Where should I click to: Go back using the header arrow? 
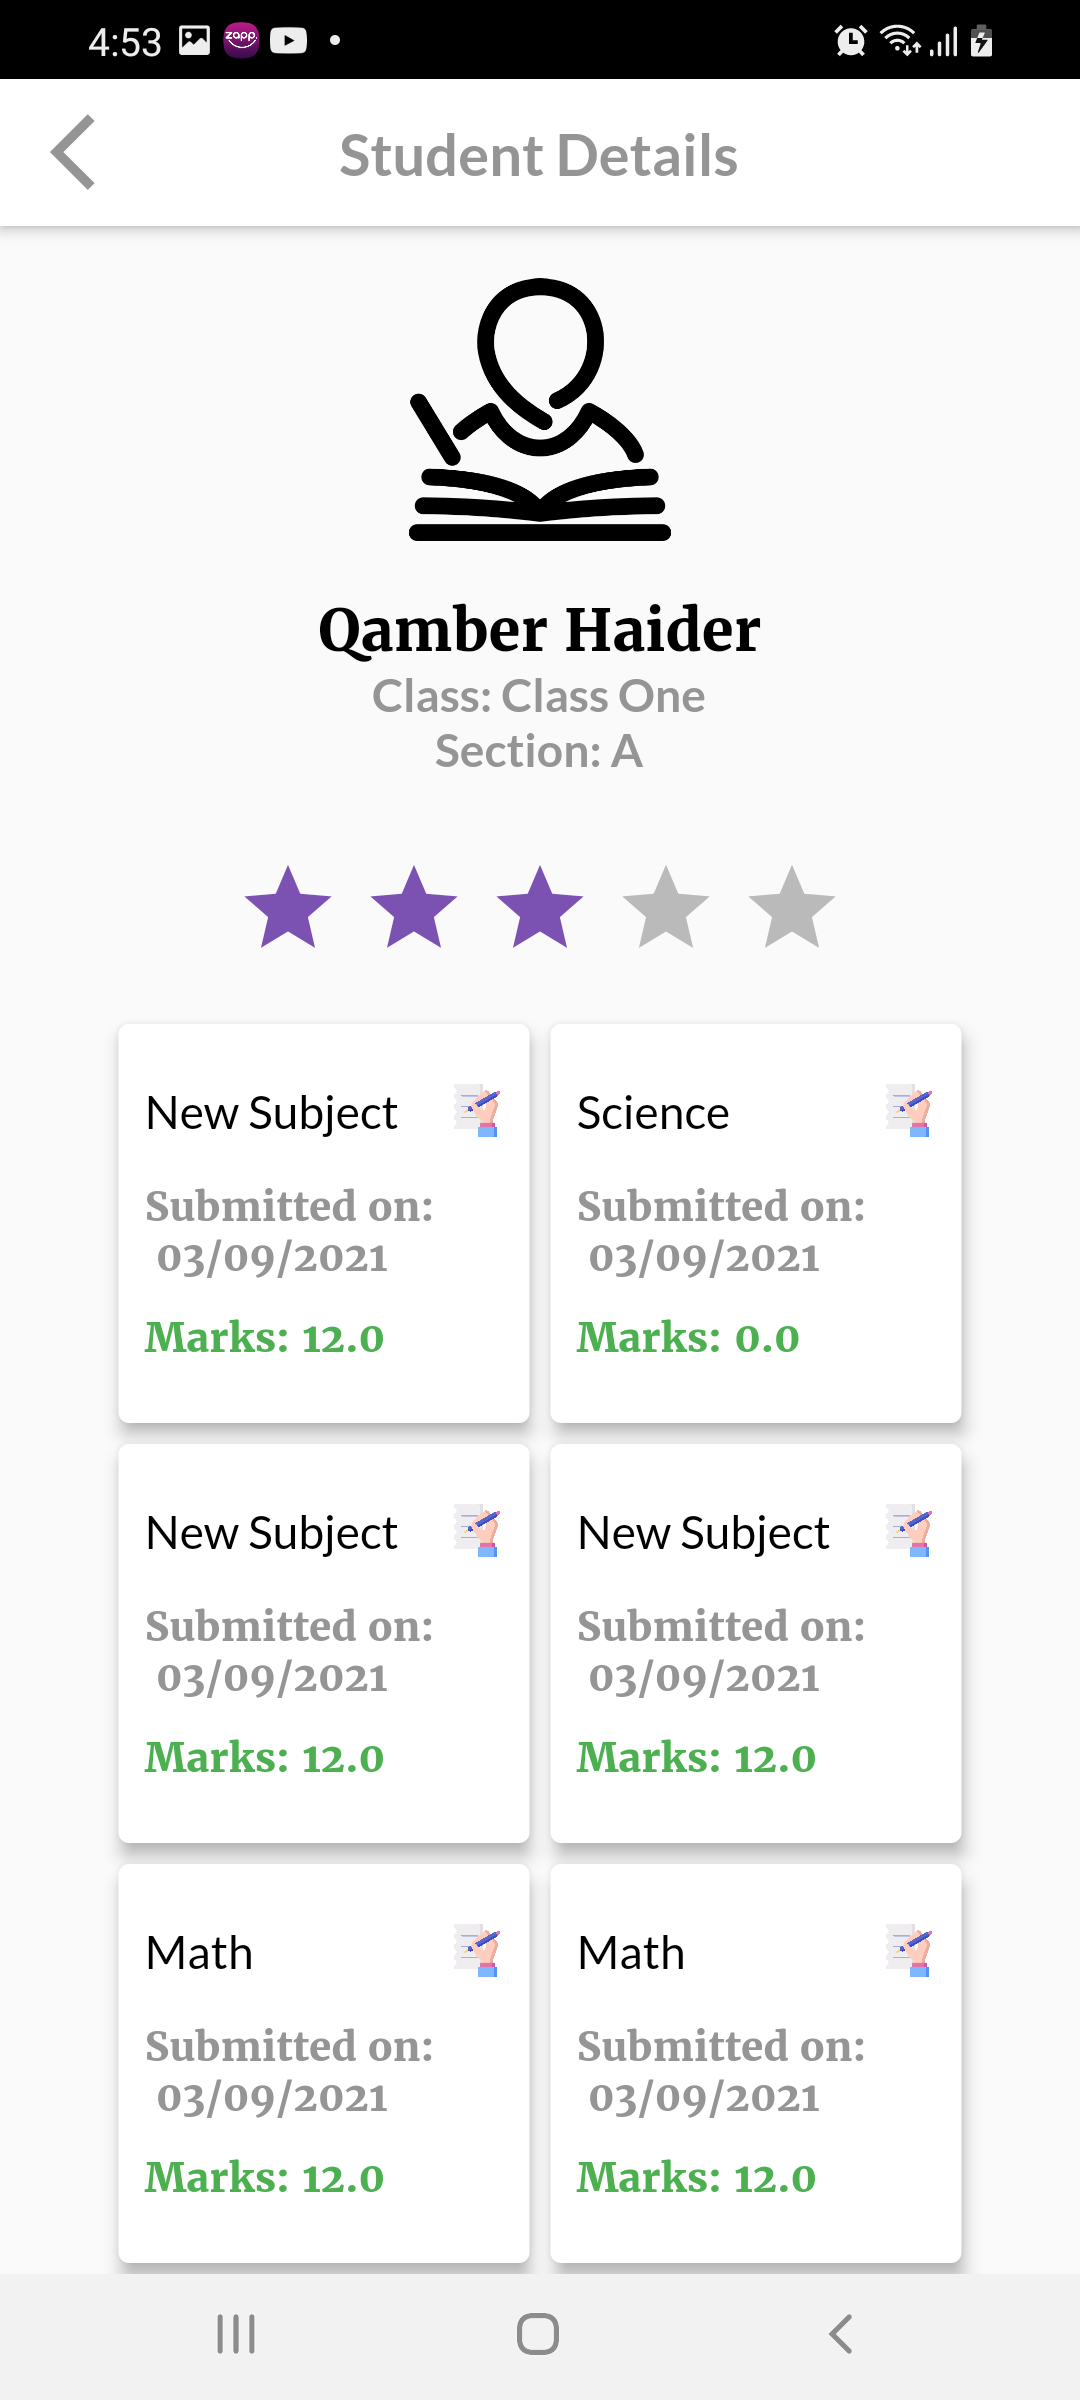point(73,152)
